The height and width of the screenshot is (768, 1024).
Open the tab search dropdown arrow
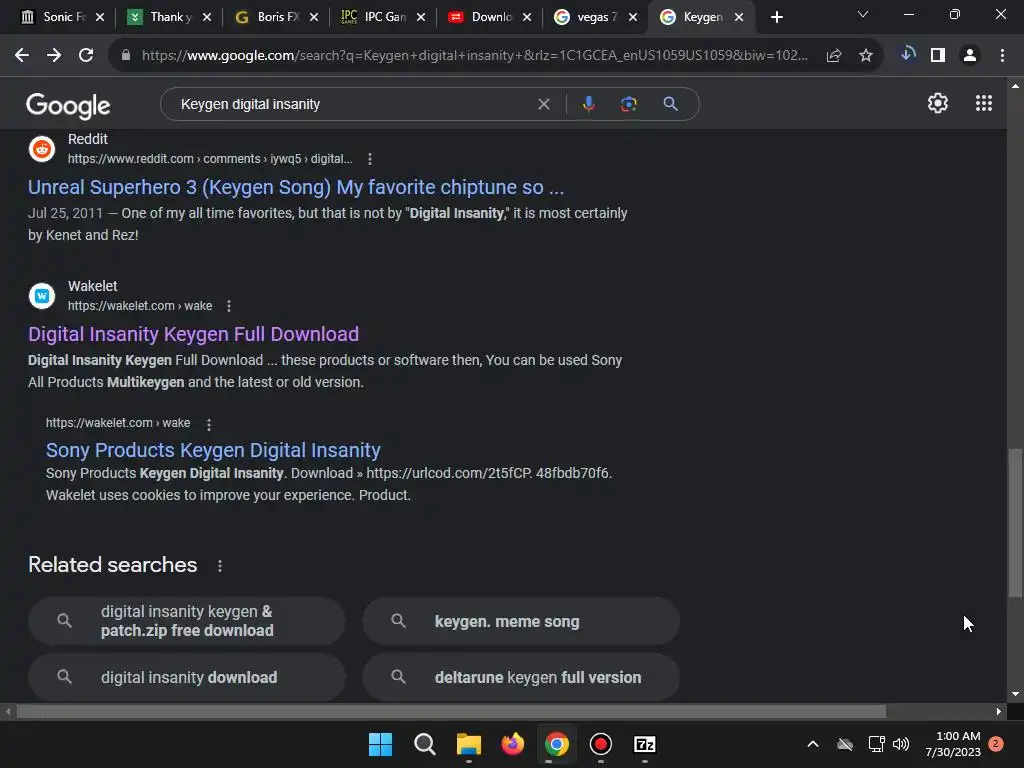tap(863, 14)
